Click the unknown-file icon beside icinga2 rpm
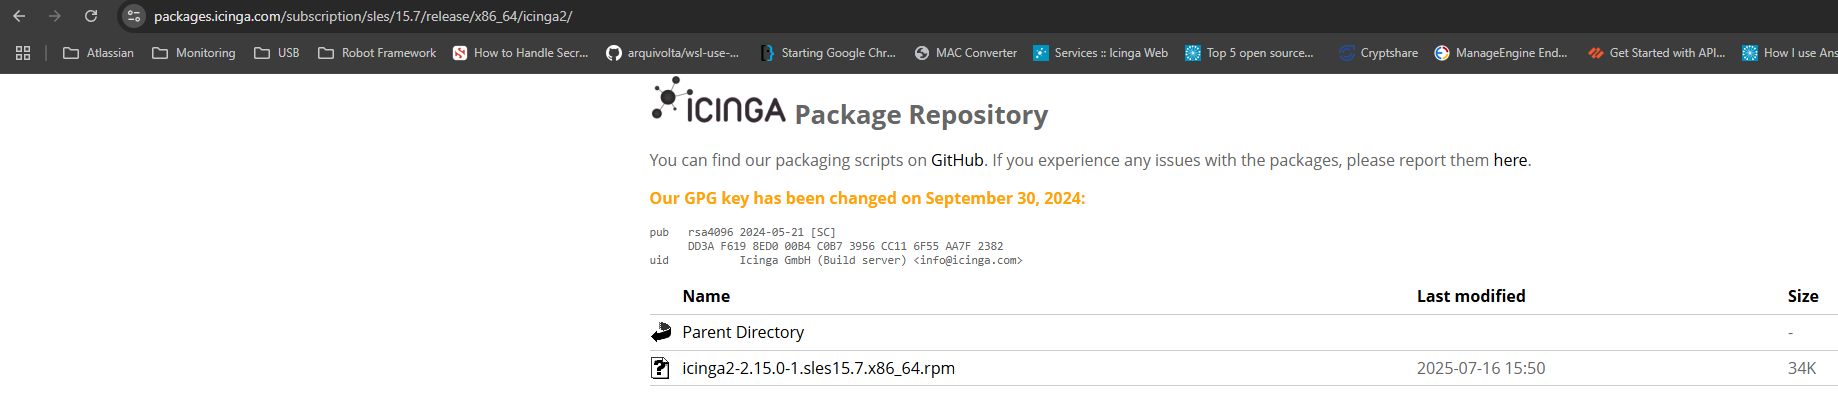The image size is (1838, 398). (660, 368)
